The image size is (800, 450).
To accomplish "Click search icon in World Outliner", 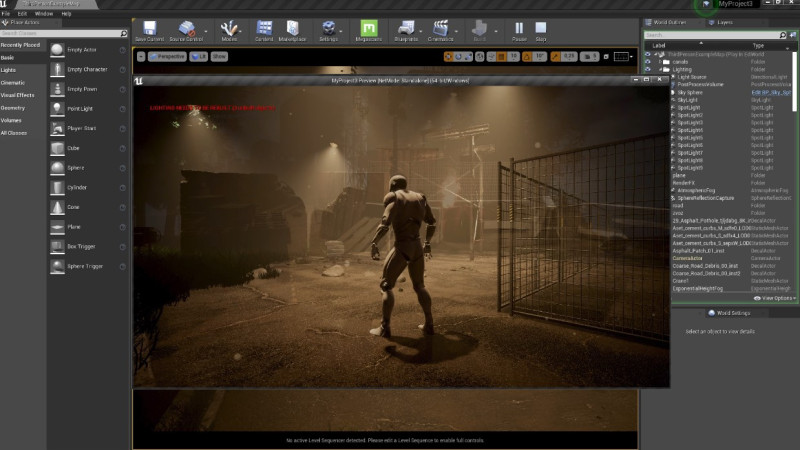I will click(x=783, y=35).
